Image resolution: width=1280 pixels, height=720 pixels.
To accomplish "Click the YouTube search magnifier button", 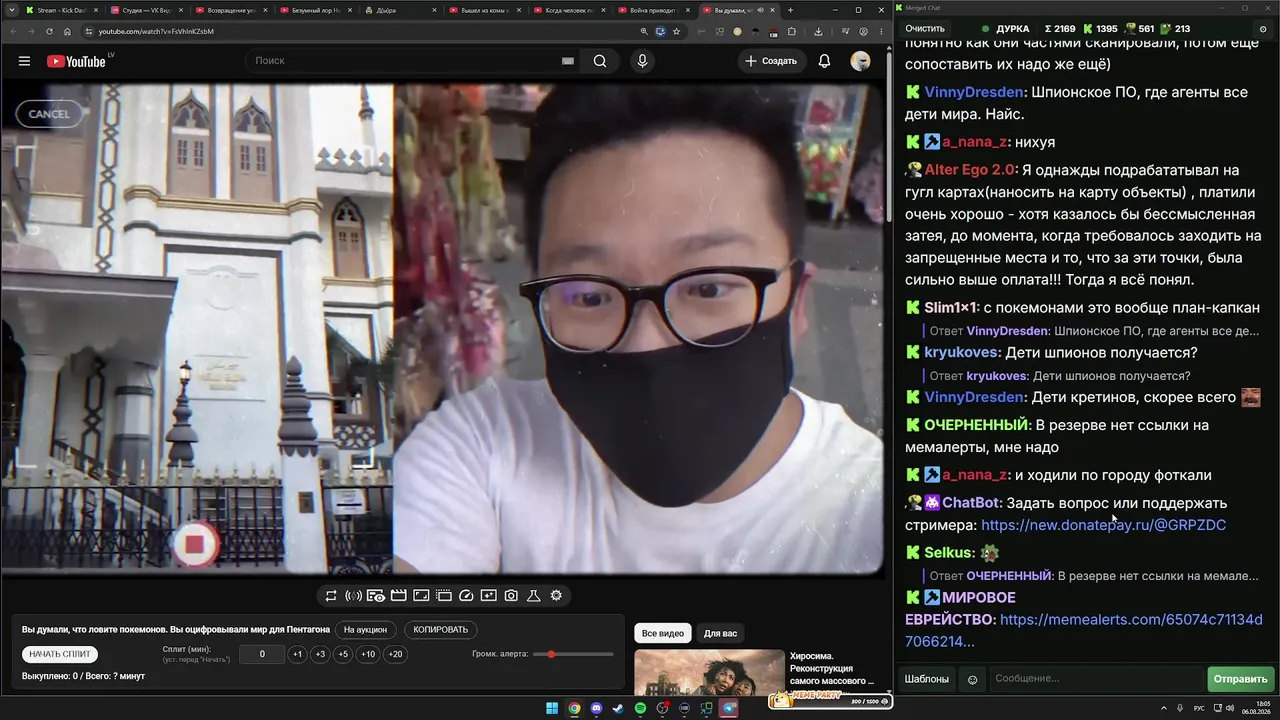I will [x=600, y=61].
